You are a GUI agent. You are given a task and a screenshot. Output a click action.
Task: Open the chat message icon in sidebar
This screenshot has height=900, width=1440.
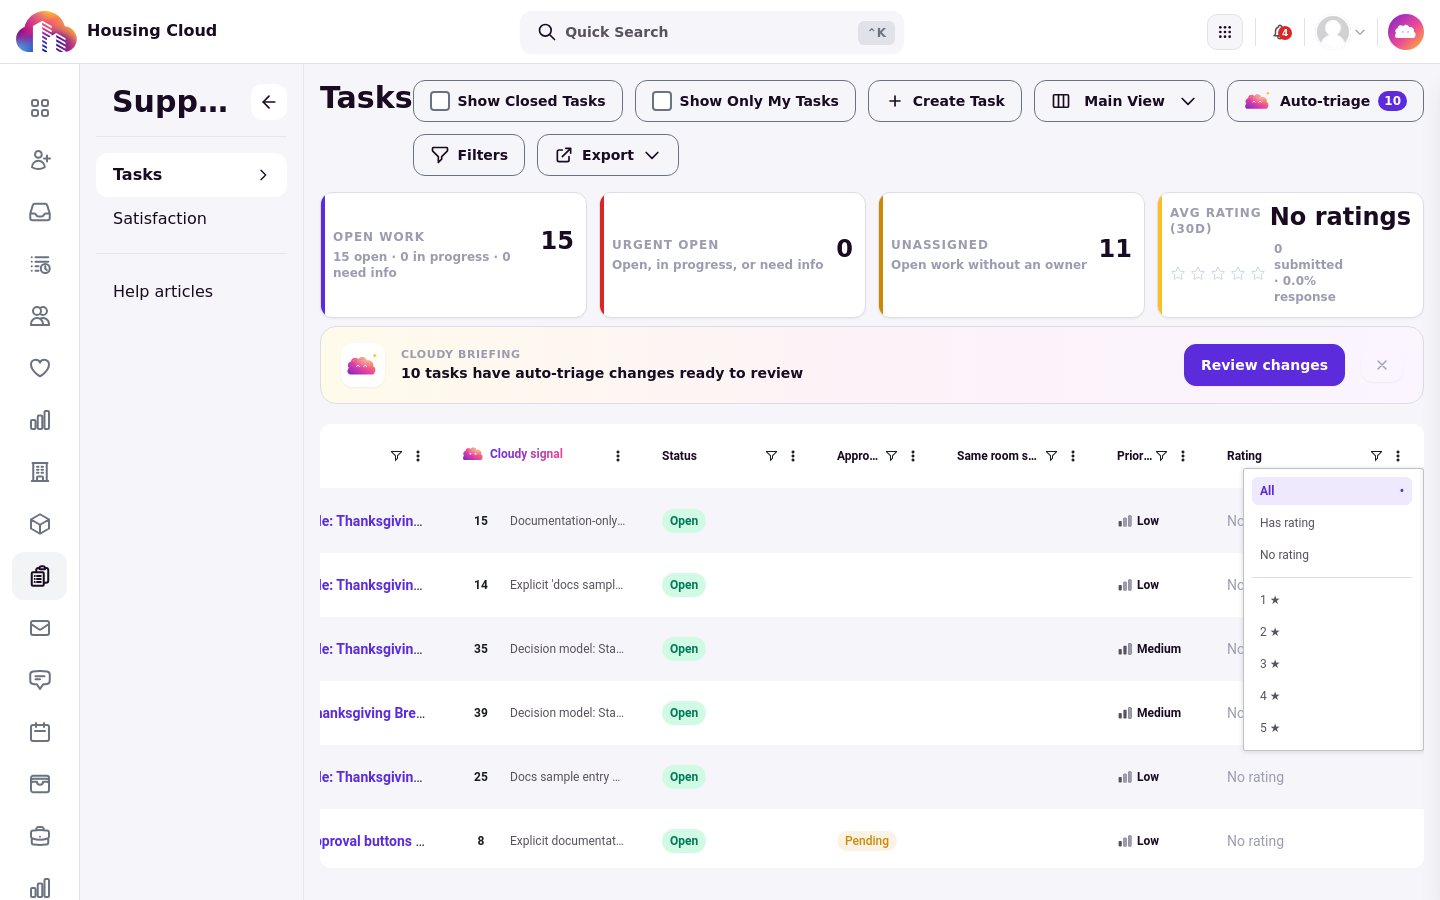[40, 680]
